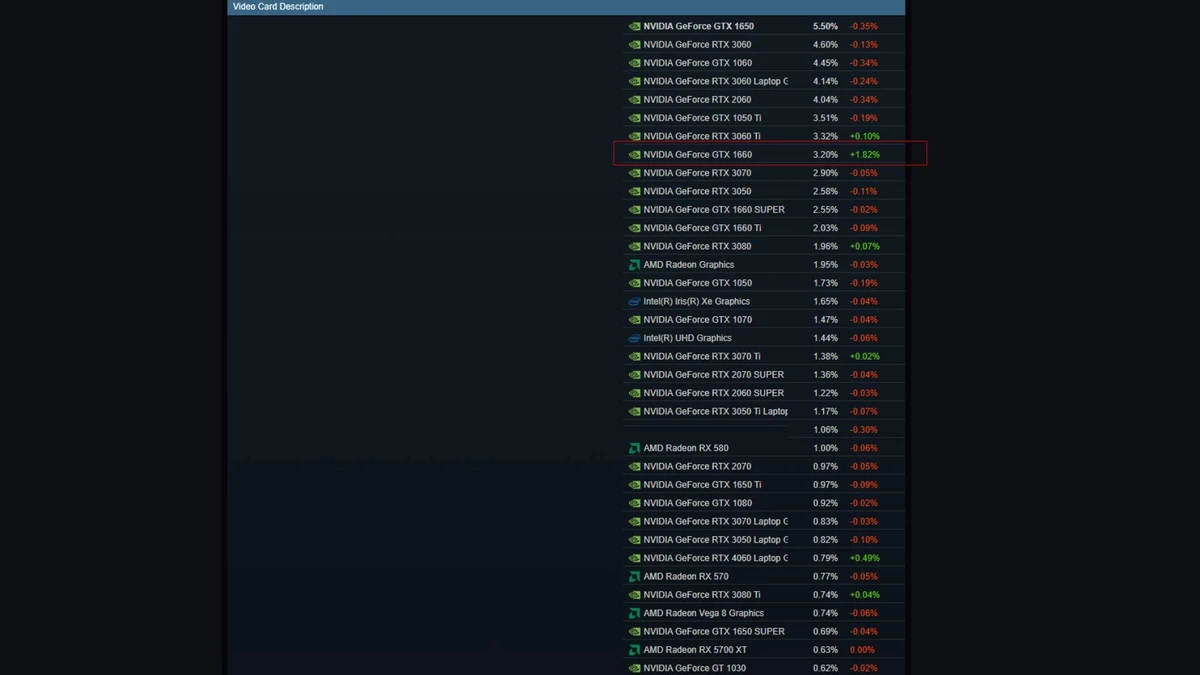Click the 1.44% share of Intel UHD Graphics

pyautogui.click(x=825, y=338)
